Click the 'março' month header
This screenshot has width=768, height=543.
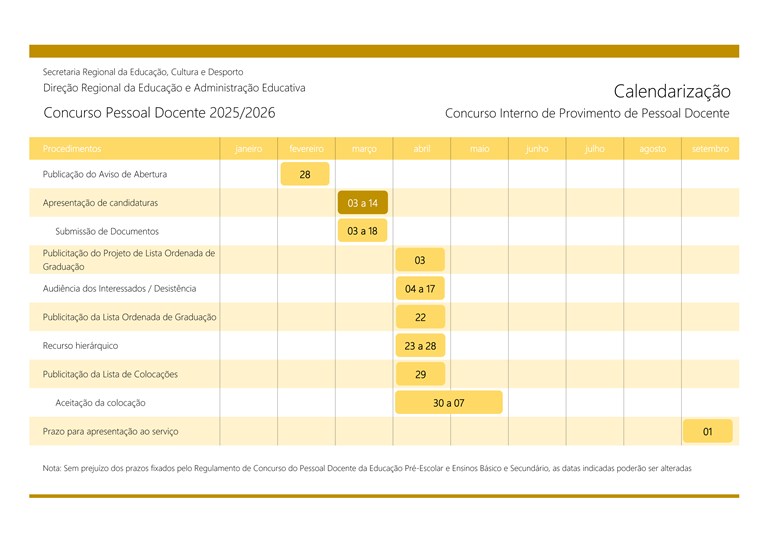tap(364, 149)
